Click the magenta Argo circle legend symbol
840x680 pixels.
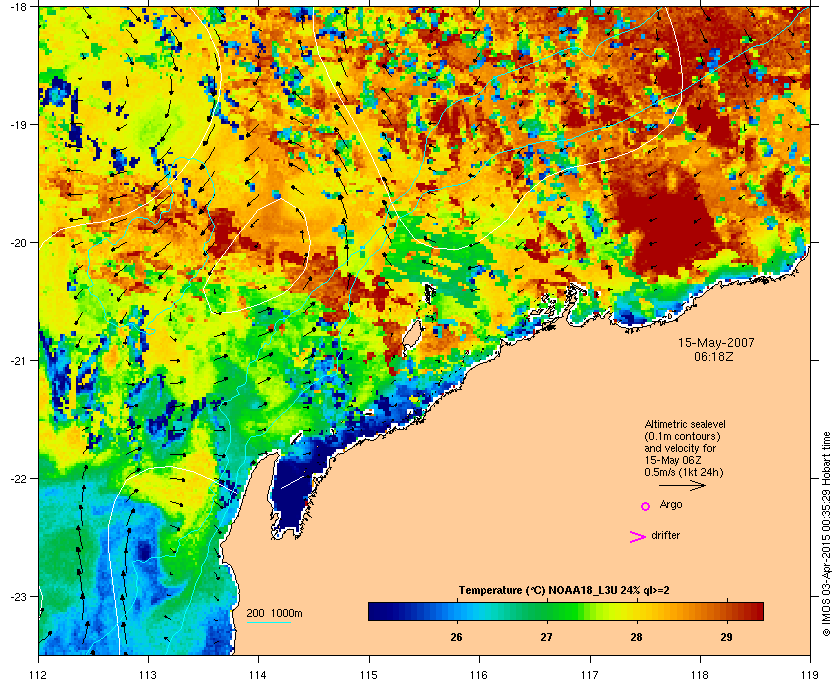coord(646,506)
